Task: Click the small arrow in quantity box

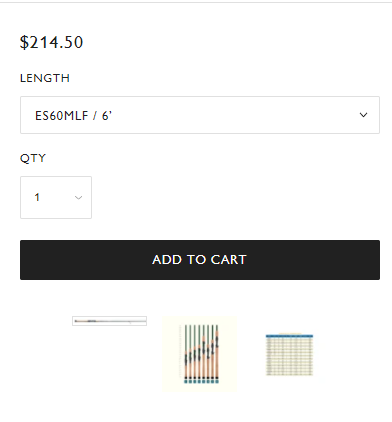Action: 78,198
